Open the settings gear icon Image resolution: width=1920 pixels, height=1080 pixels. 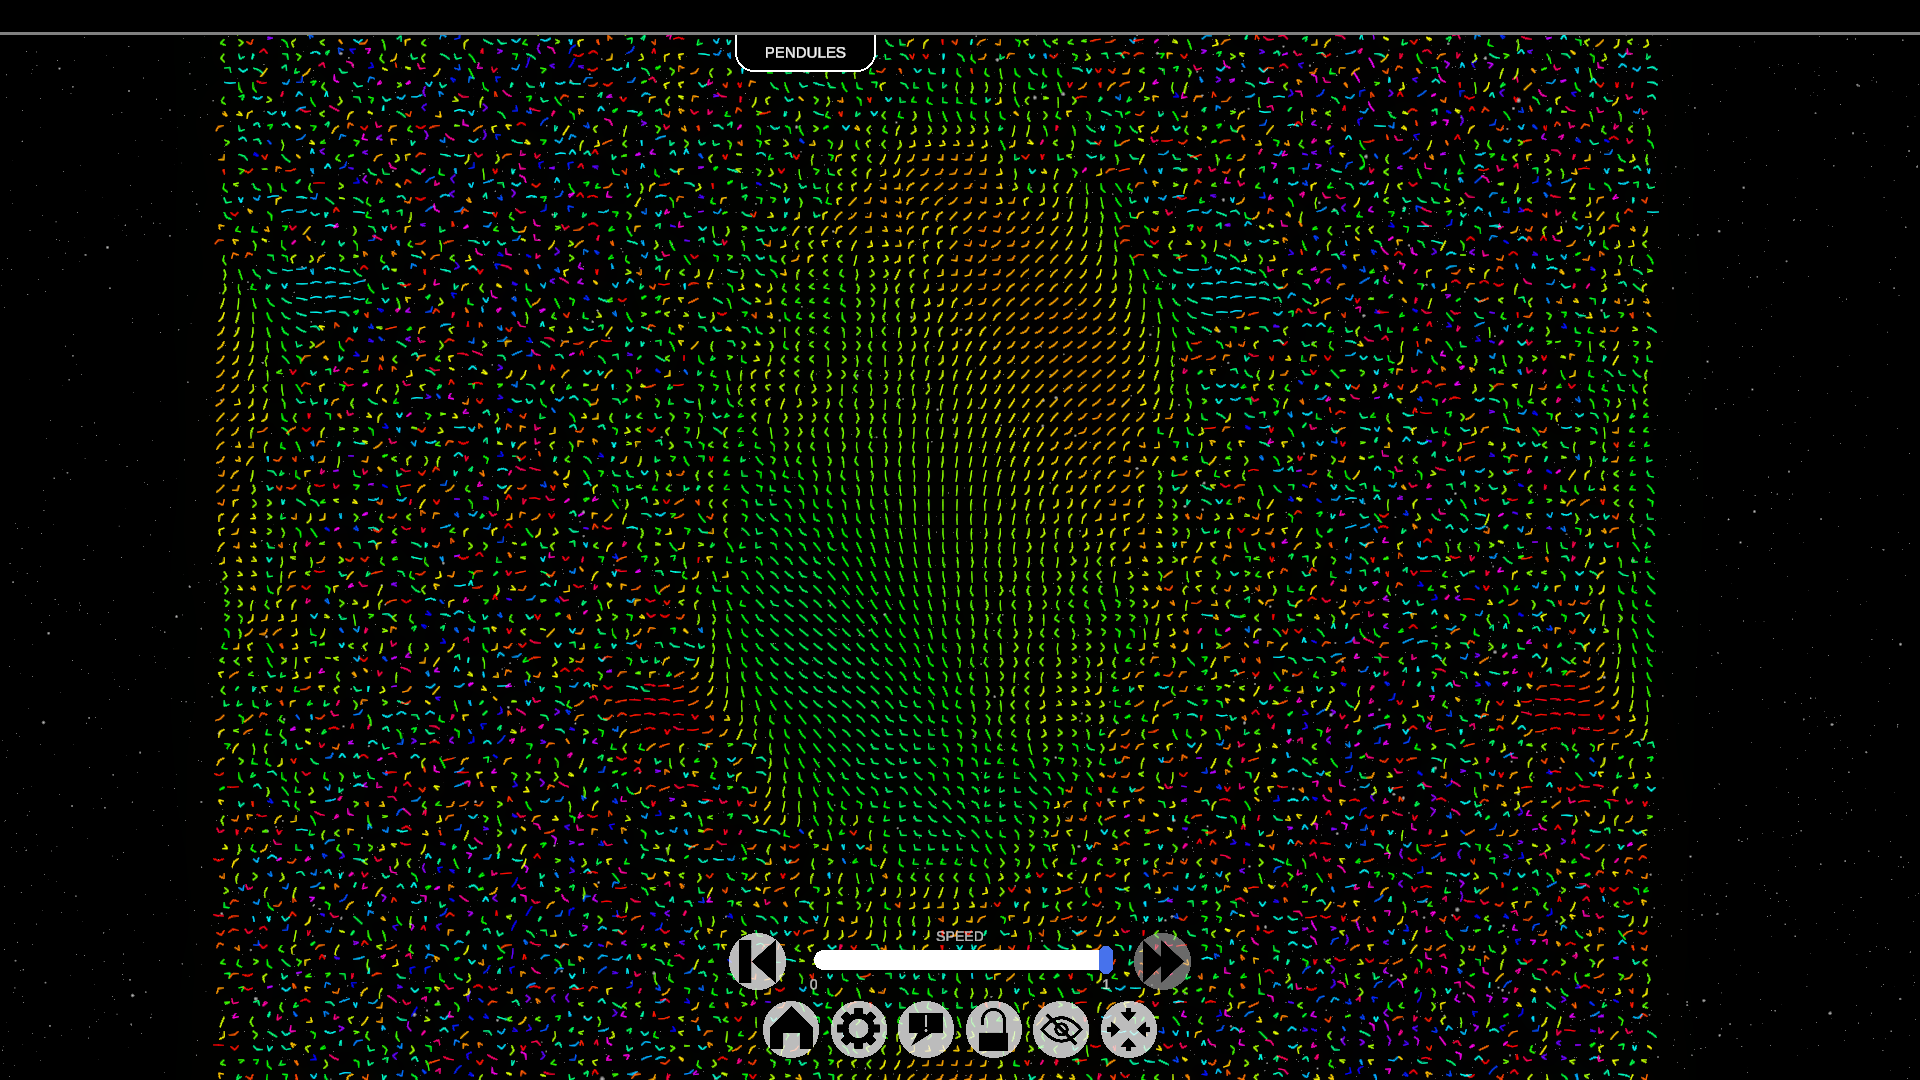(x=858, y=1029)
